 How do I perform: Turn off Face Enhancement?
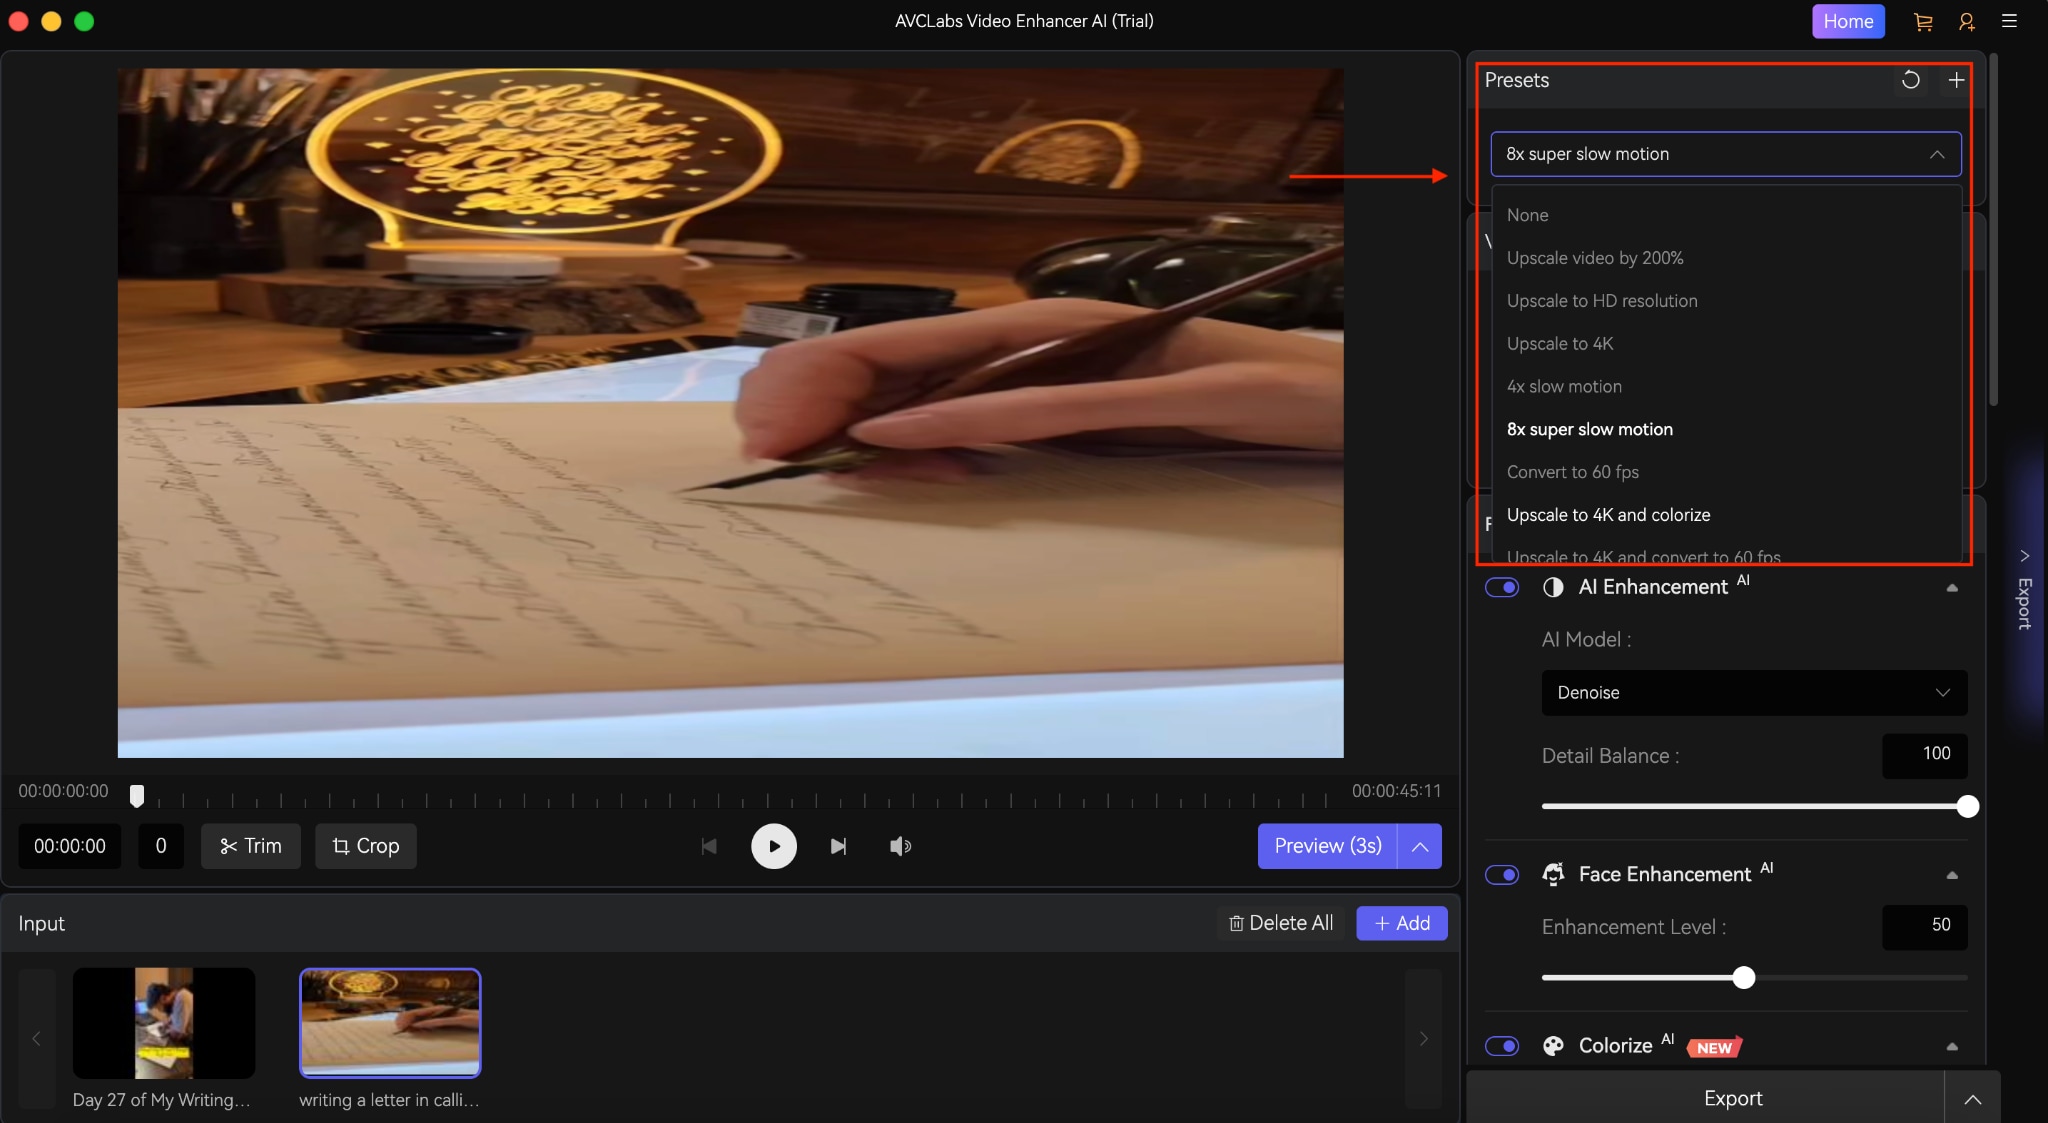pyautogui.click(x=1503, y=875)
